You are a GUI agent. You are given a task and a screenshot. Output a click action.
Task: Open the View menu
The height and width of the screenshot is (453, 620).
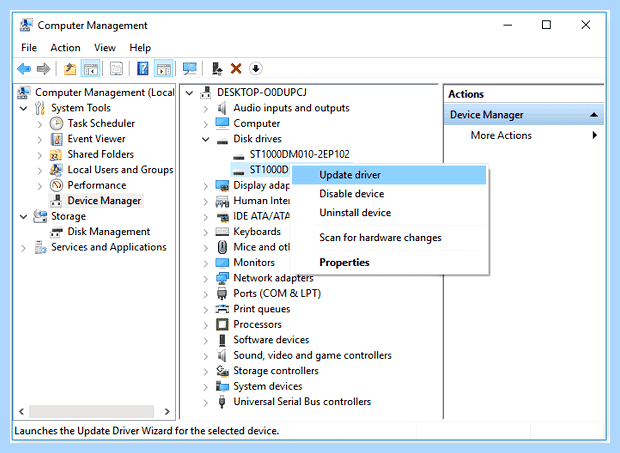point(105,48)
